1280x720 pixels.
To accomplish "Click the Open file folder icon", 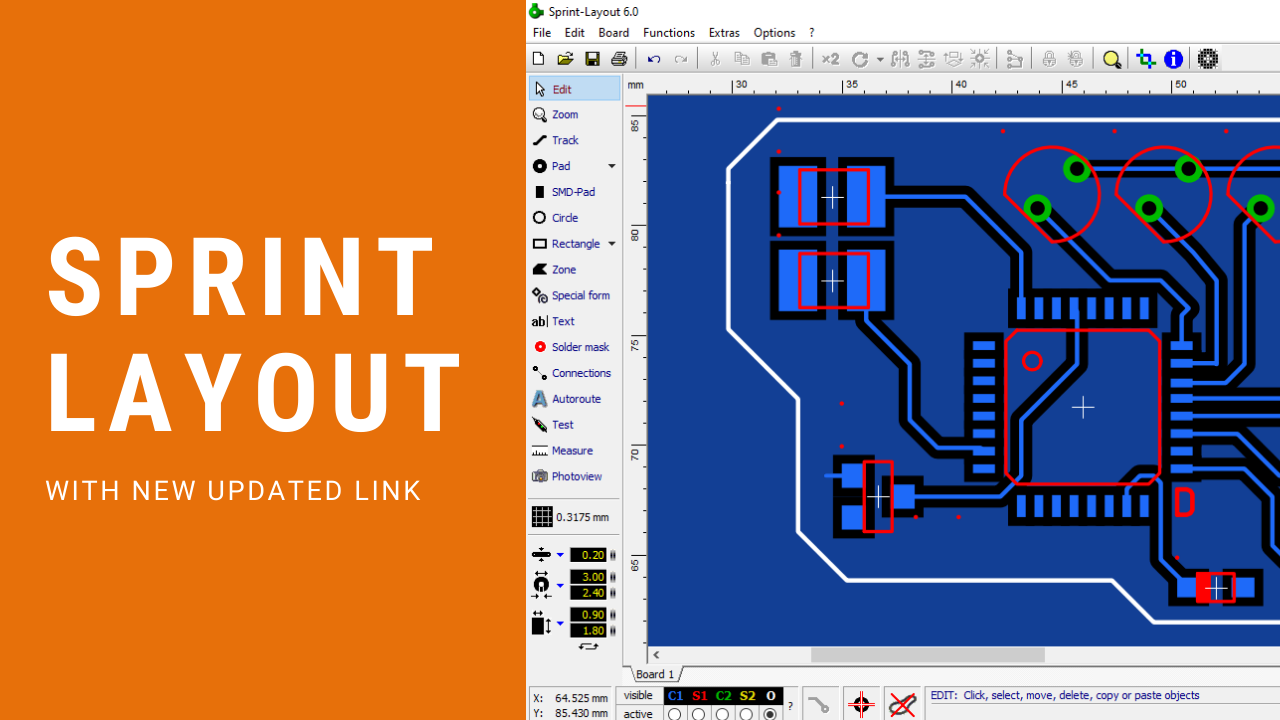I will point(565,59).
